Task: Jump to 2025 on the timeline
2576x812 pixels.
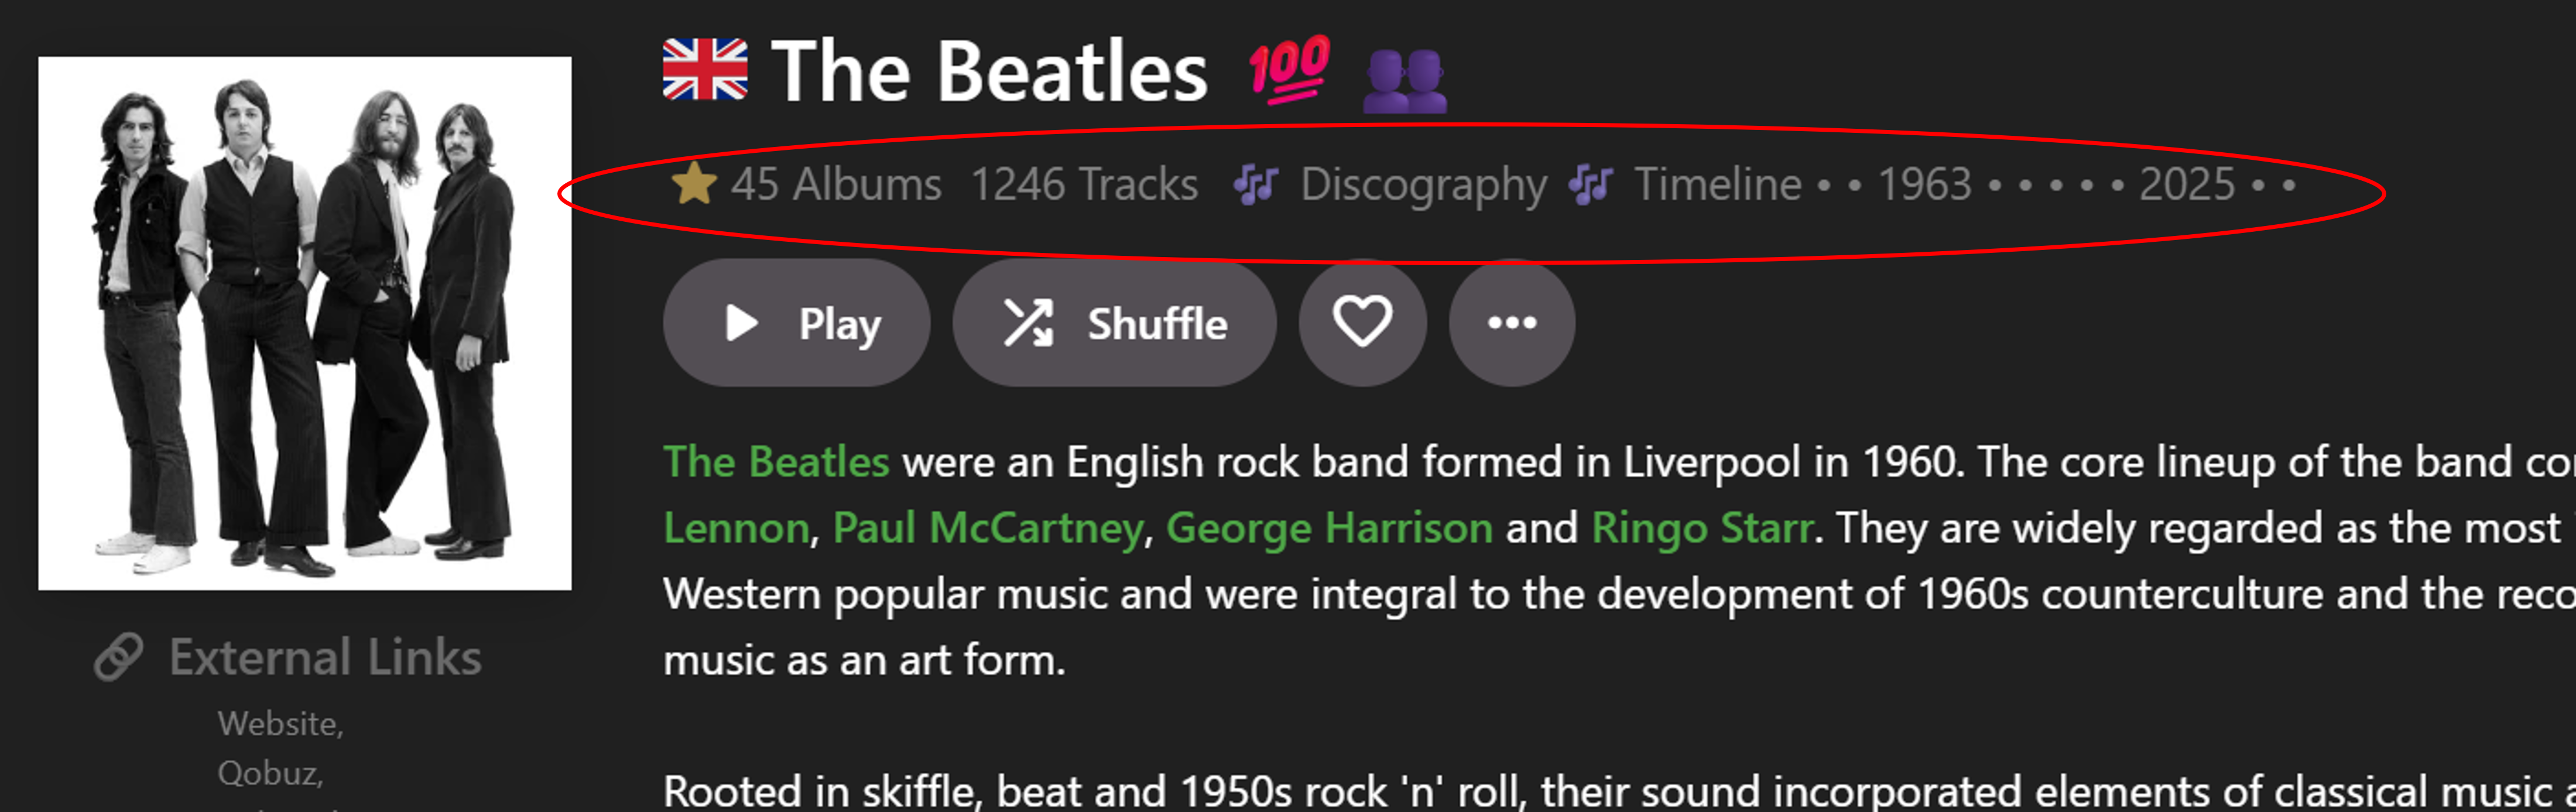Action: pyautogui.click(x=2186, y=184)
